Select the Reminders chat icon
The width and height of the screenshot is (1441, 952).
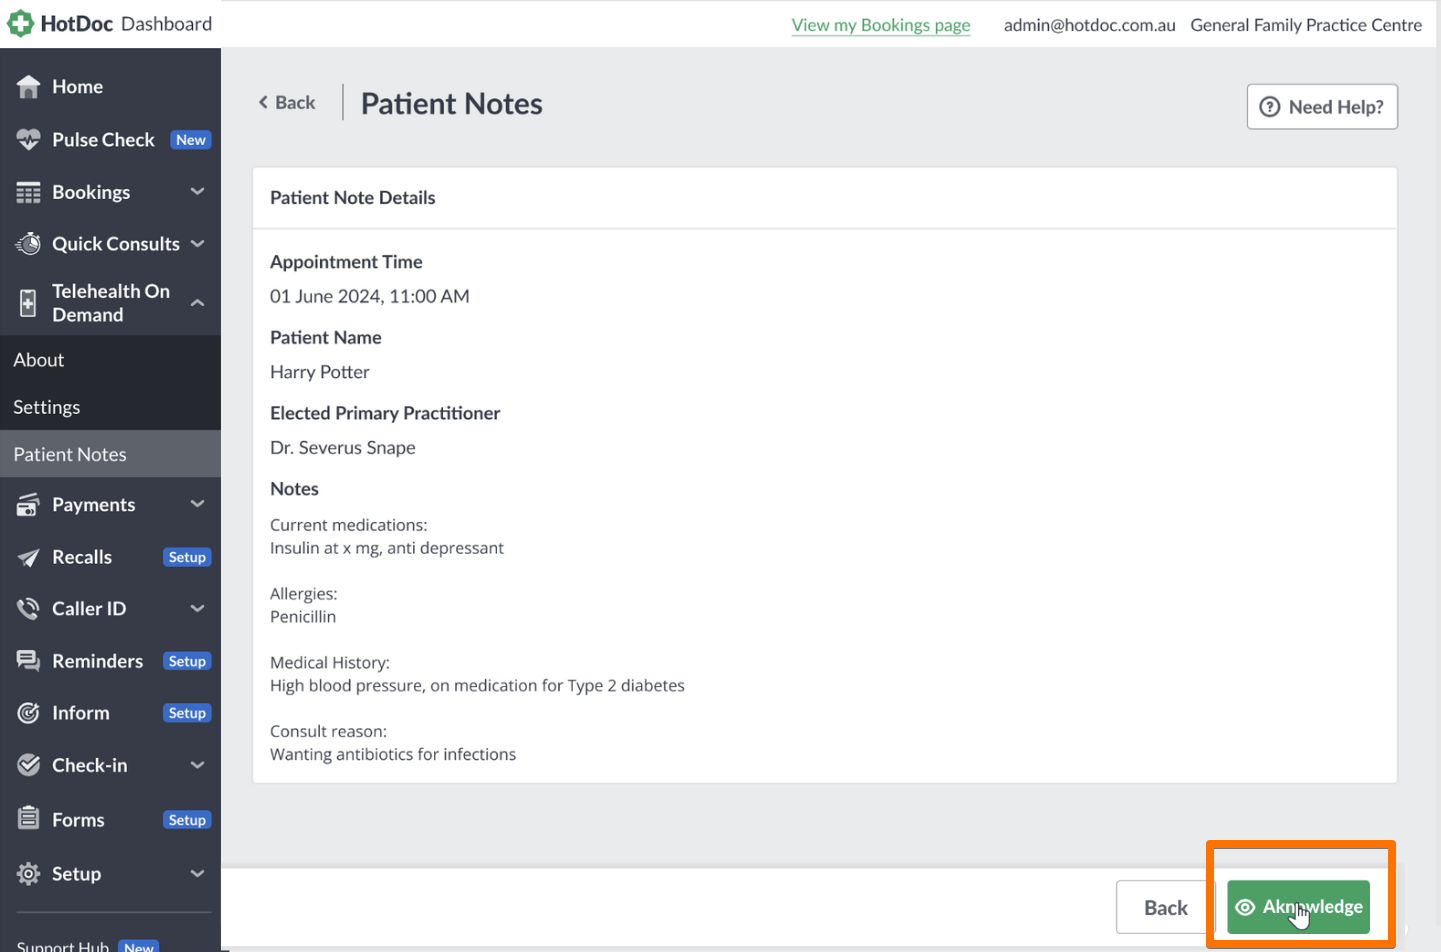coord(29,660)
